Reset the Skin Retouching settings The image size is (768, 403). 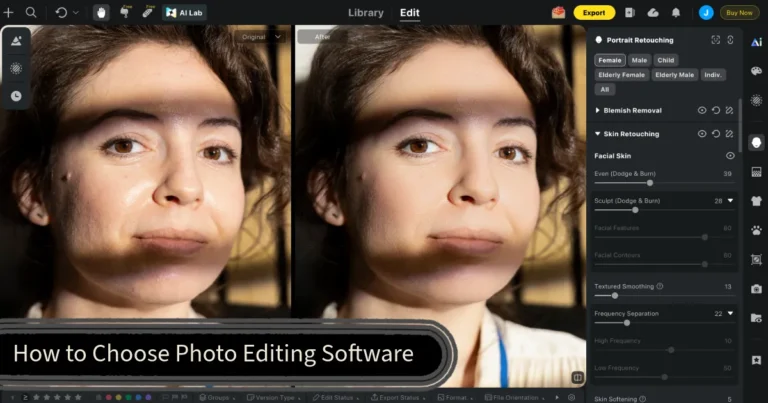coord(716,134)
